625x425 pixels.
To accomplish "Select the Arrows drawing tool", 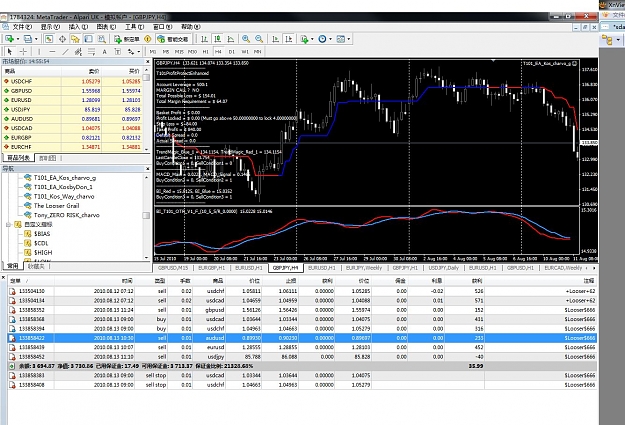I will [x=131, y=51].
